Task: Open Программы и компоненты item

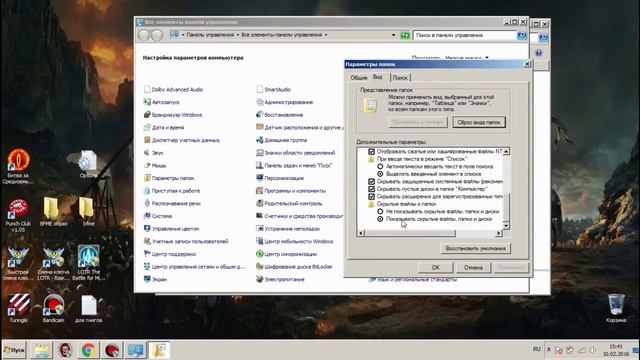Action: tap(291, 191)
